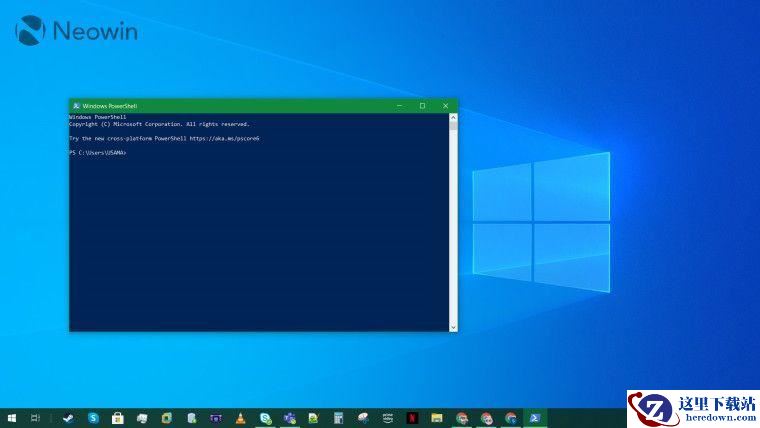
Task: Open Amazon Prime Video taskbar icon
Action: pos(388,418)
